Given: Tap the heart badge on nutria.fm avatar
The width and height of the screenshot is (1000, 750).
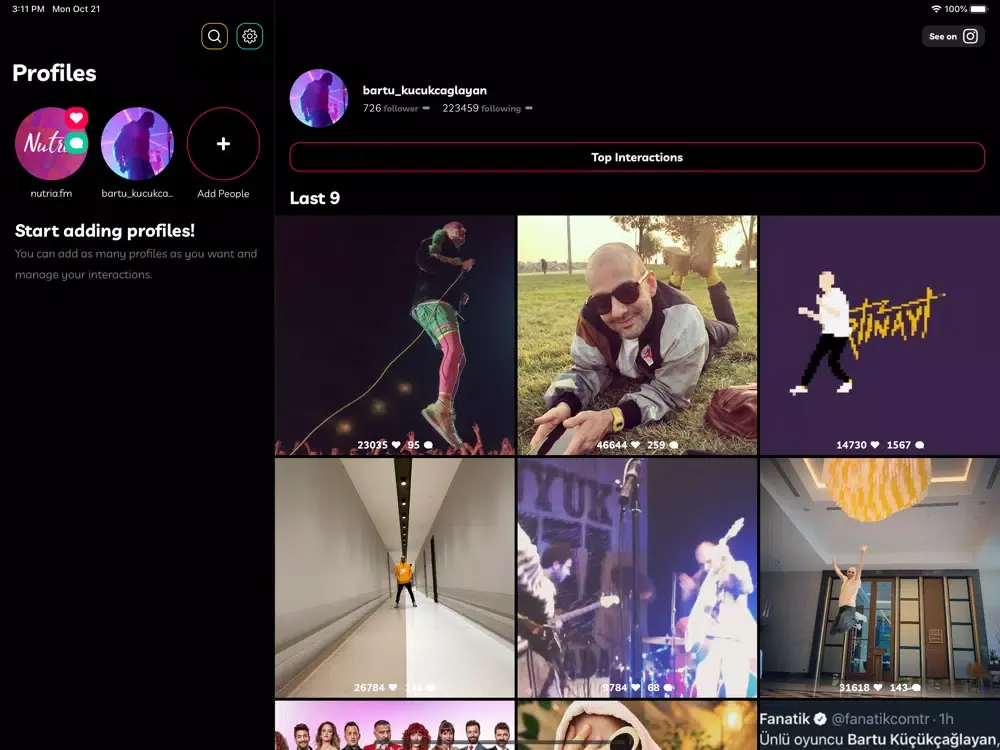Looking at the screenshot, I should click(x=77, y=118).
